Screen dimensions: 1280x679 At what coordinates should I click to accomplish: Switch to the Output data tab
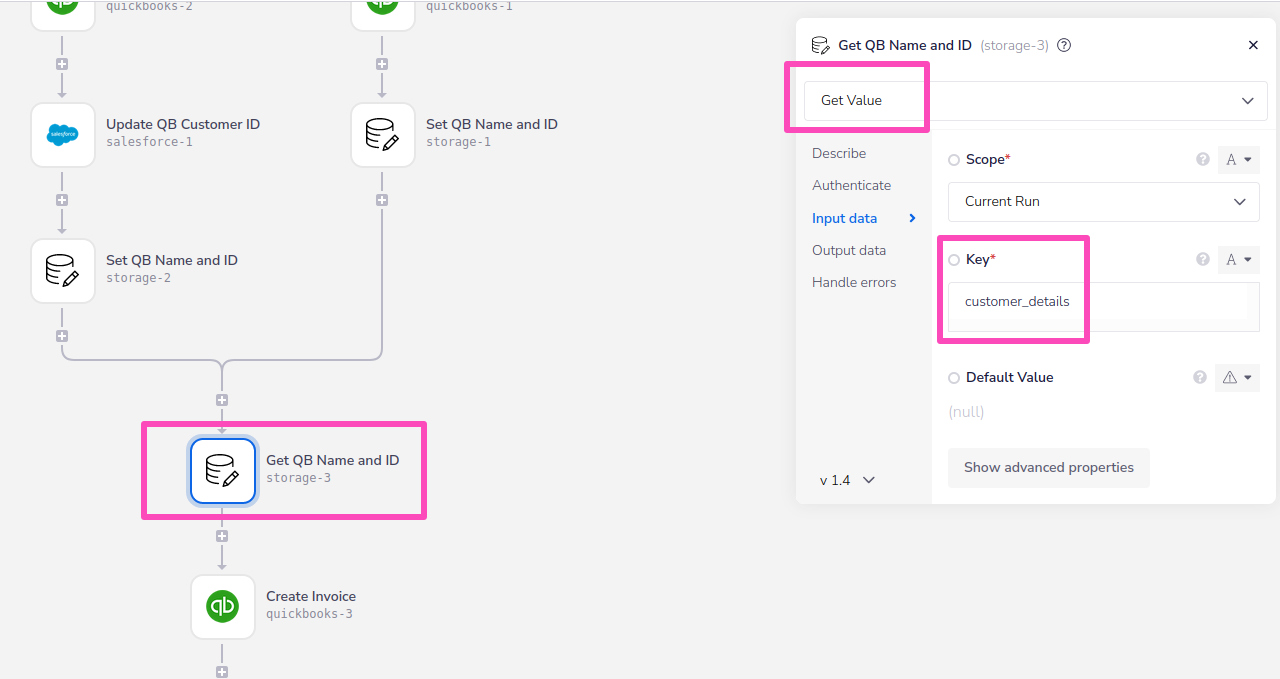[x=848, y=250]
